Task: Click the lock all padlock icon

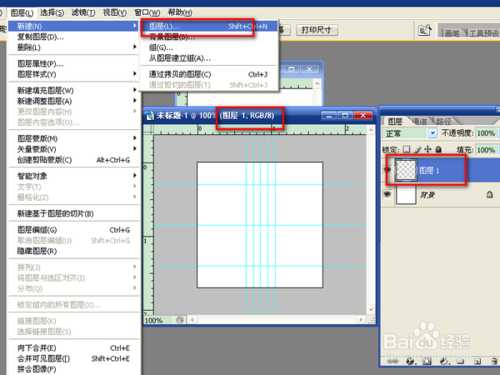Action: [x=438, y=149]
